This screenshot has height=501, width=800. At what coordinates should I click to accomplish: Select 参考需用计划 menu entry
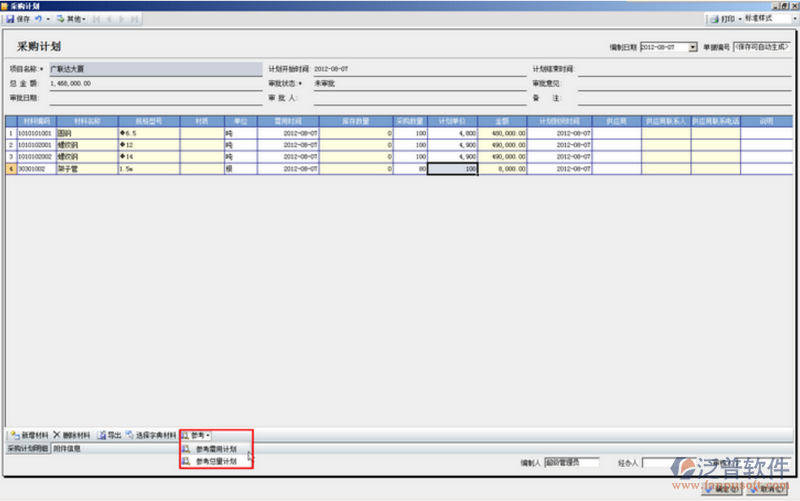click(x=216, y=450)
